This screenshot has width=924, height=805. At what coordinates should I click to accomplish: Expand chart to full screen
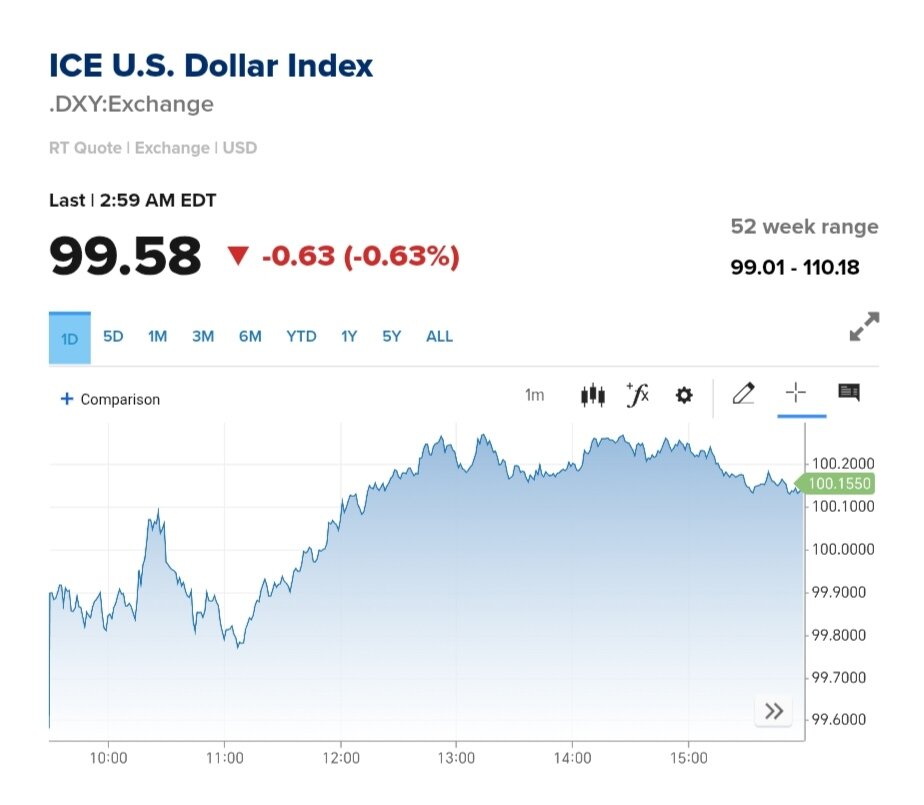pyautogui.click(x=864, y=327)
